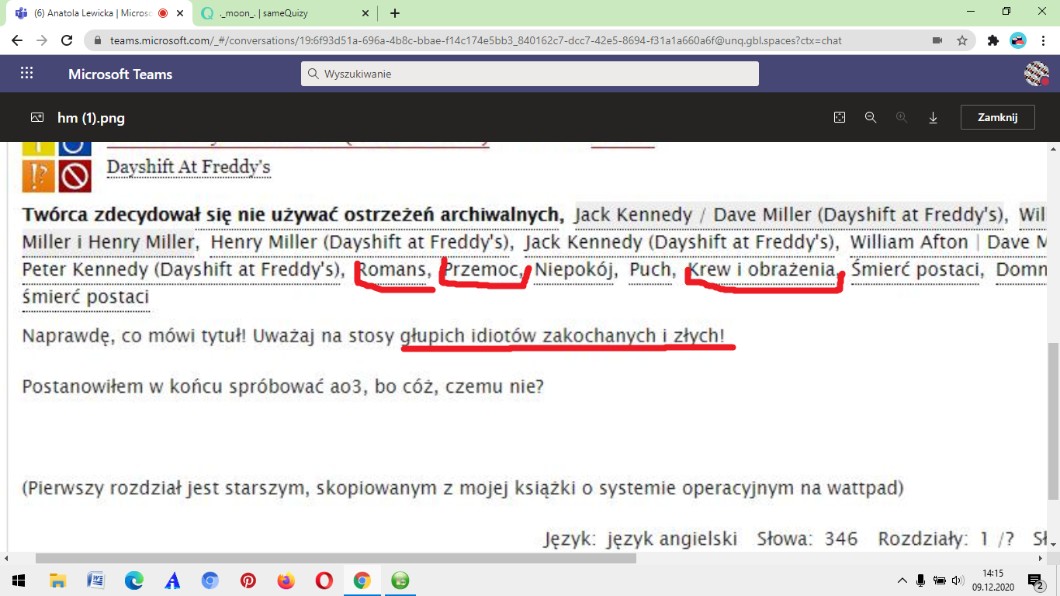Reload the current Teams page

(x=67, y=41)
